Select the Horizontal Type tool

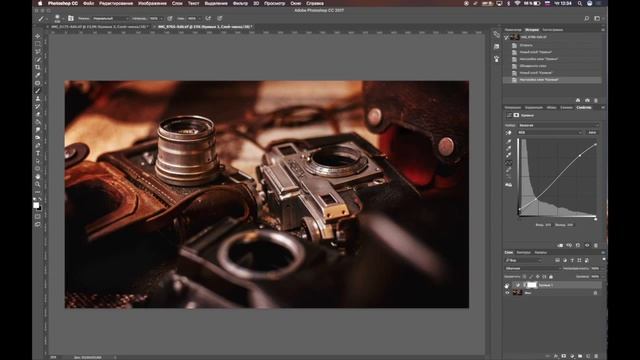coord(38,153)
